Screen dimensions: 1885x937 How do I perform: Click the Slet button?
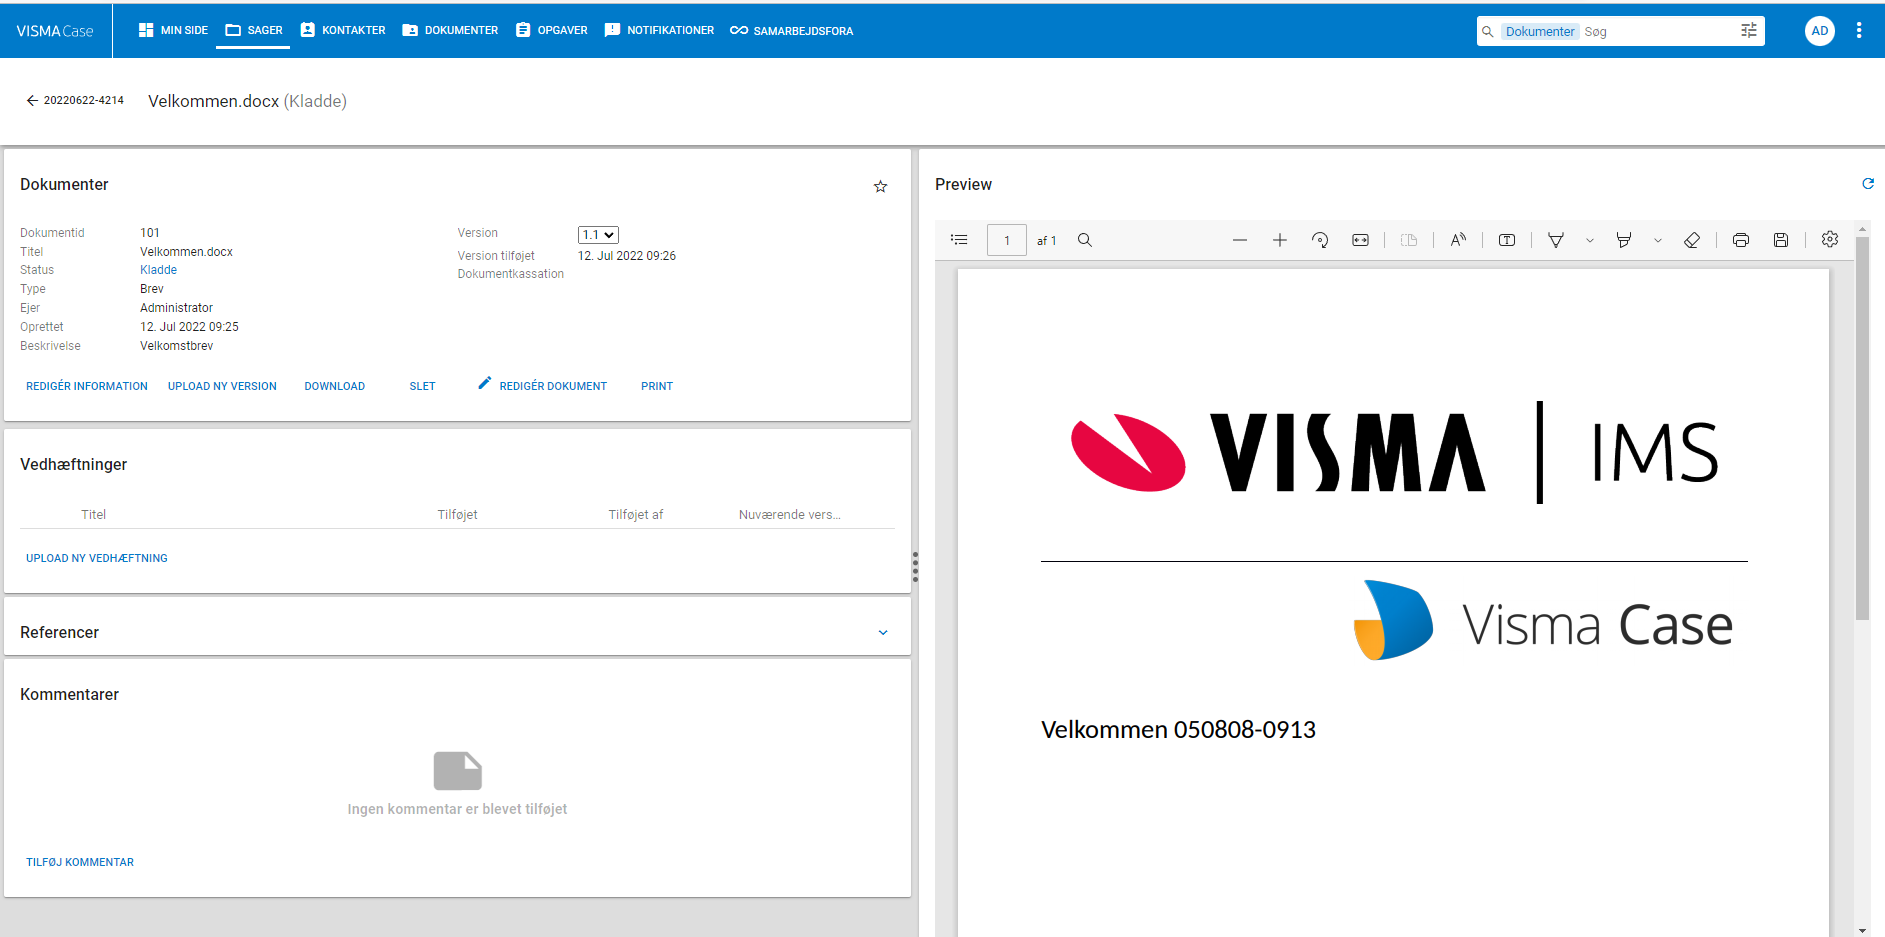pos(423,386)
